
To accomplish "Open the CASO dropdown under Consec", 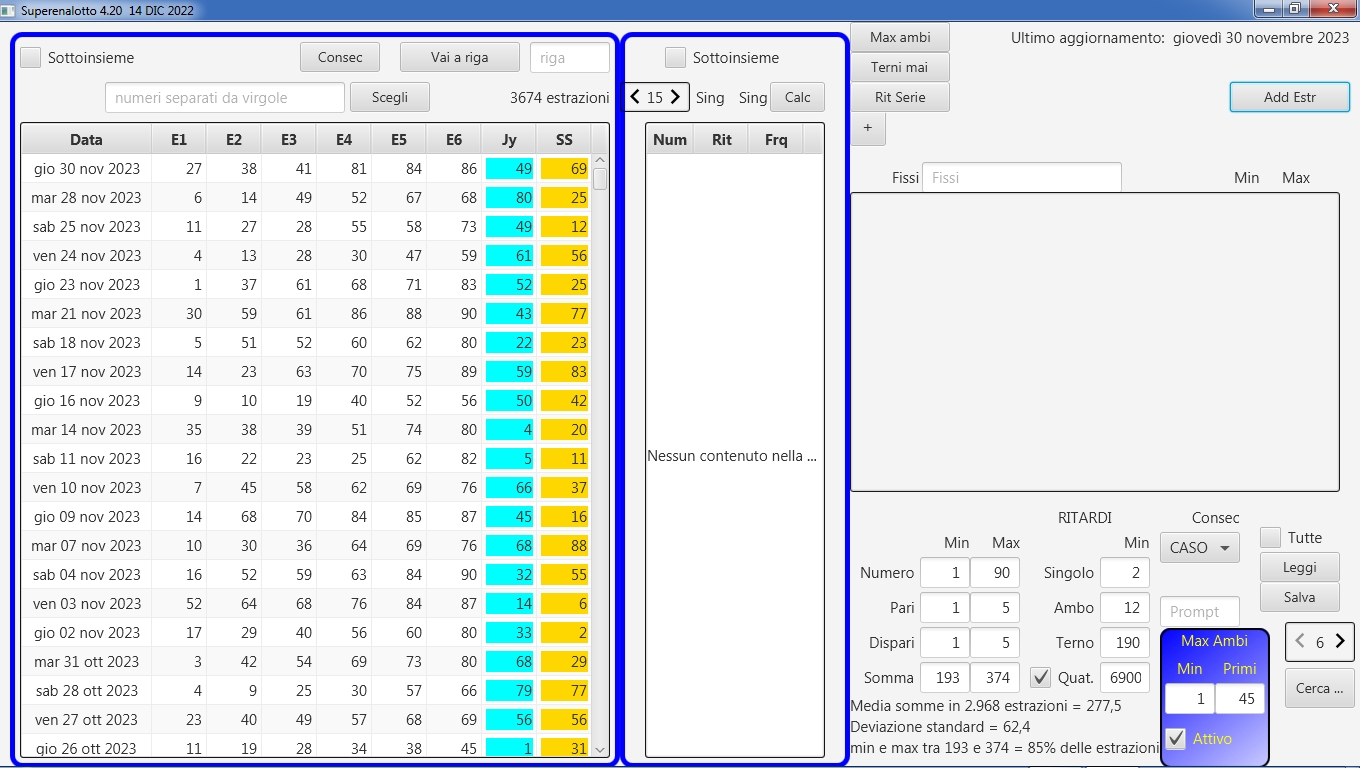I will click(x=1200, y=548).
